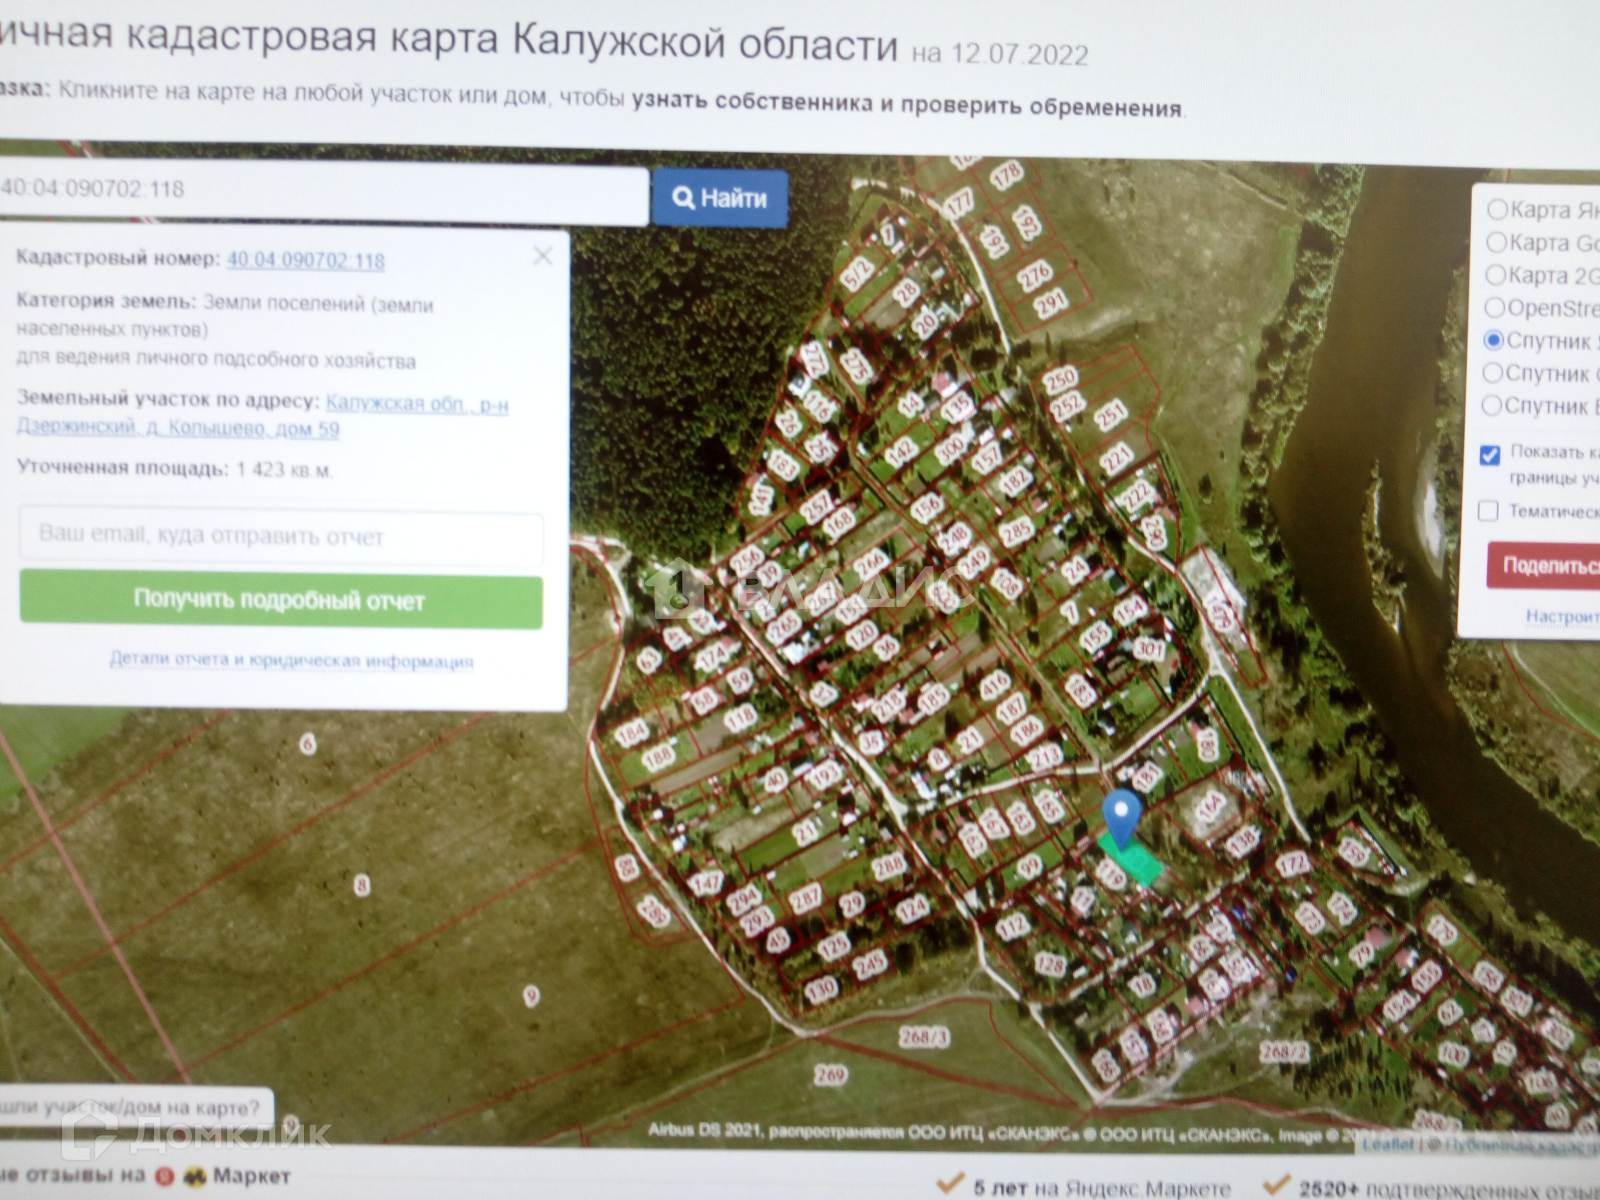Focus the cadastral number search field
The width and height of the screenshot is (1600, 1200).
(x=322, y=192)
